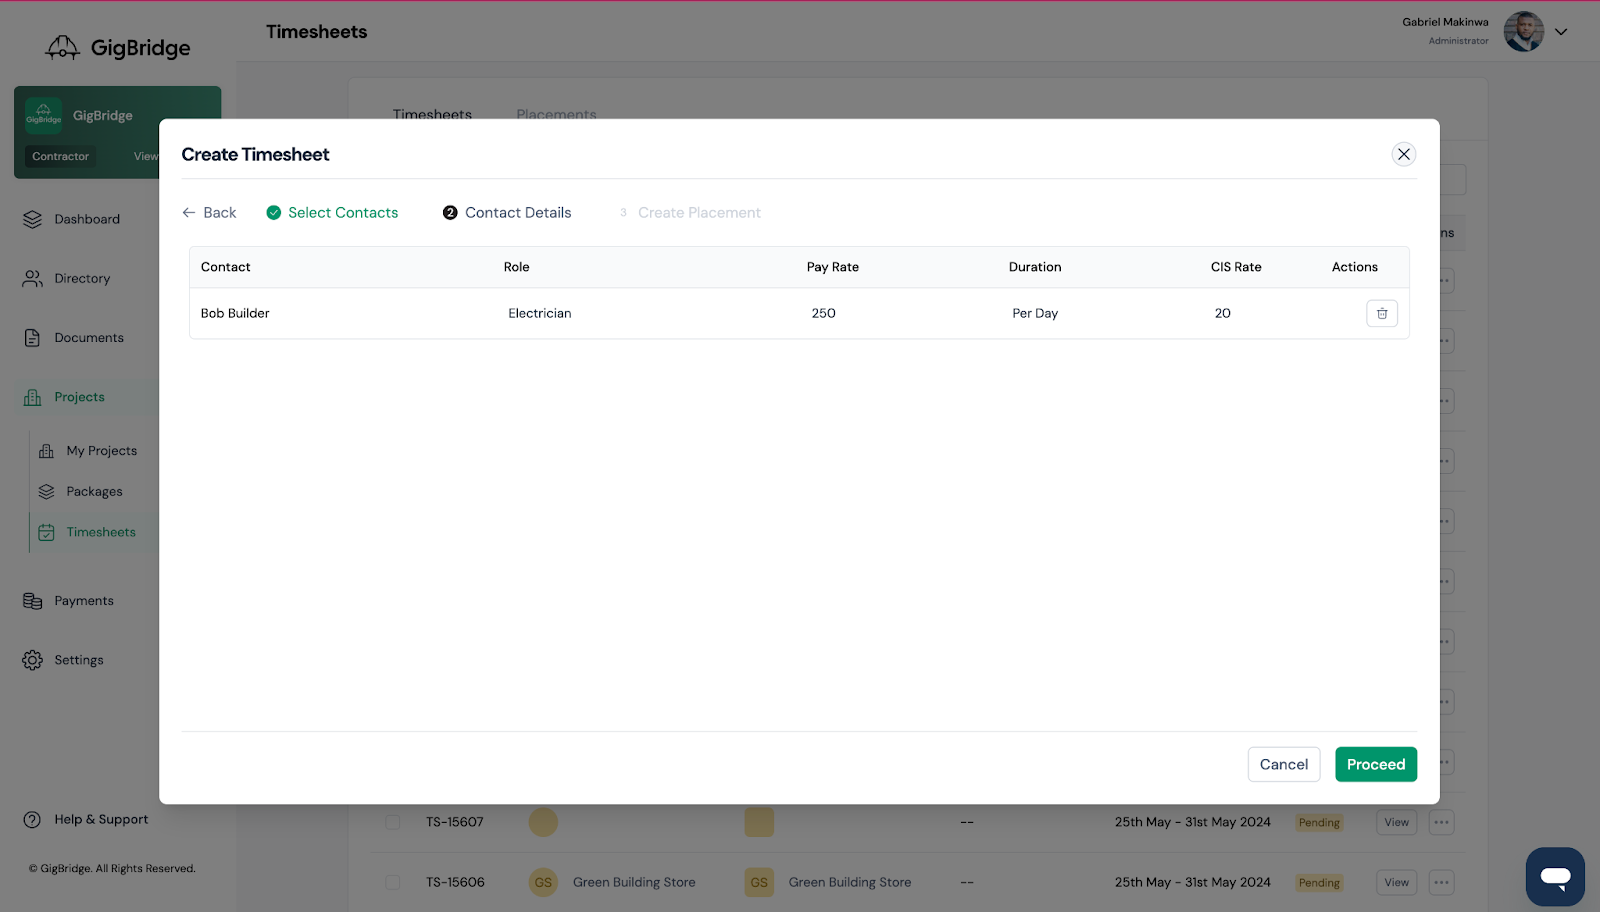Click the Projects building icon
Image resolution: width=1600 pixels, height=912 pixels.
coord(33,397)
